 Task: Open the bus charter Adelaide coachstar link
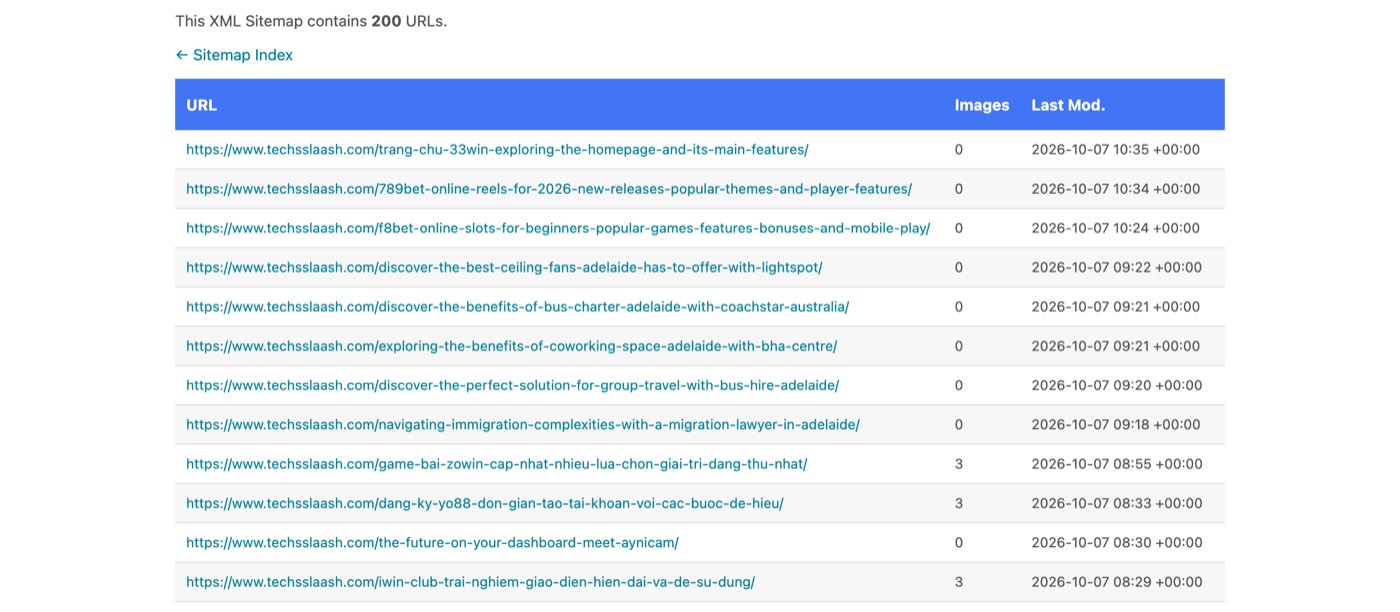pos(517,307)
